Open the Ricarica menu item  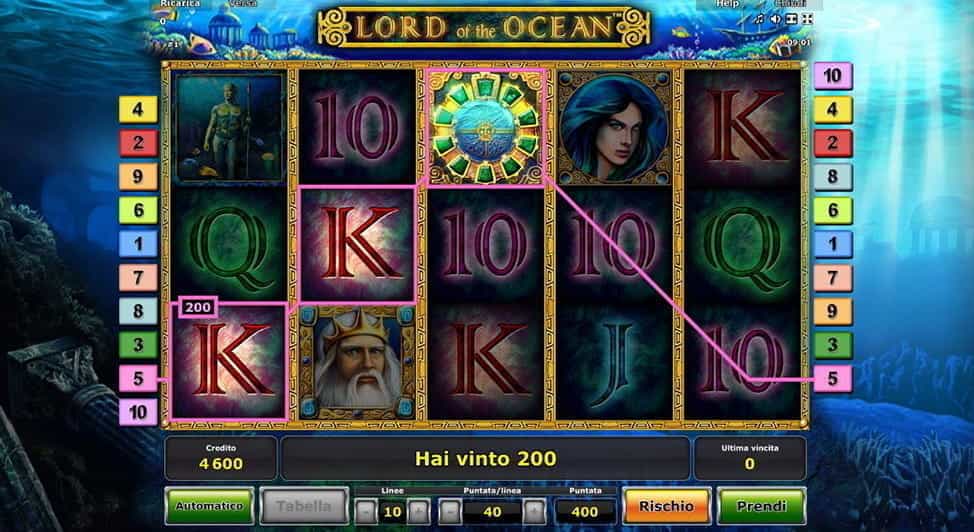pyautogui.click(x=180, y=4)
